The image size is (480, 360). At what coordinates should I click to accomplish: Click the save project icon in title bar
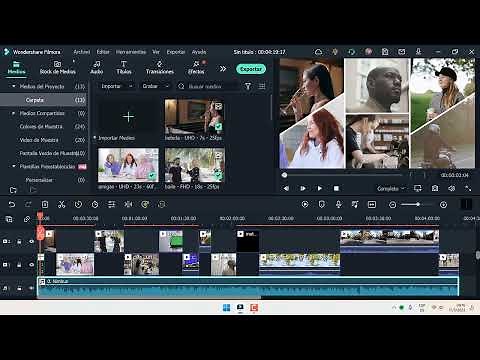point(385,52)
